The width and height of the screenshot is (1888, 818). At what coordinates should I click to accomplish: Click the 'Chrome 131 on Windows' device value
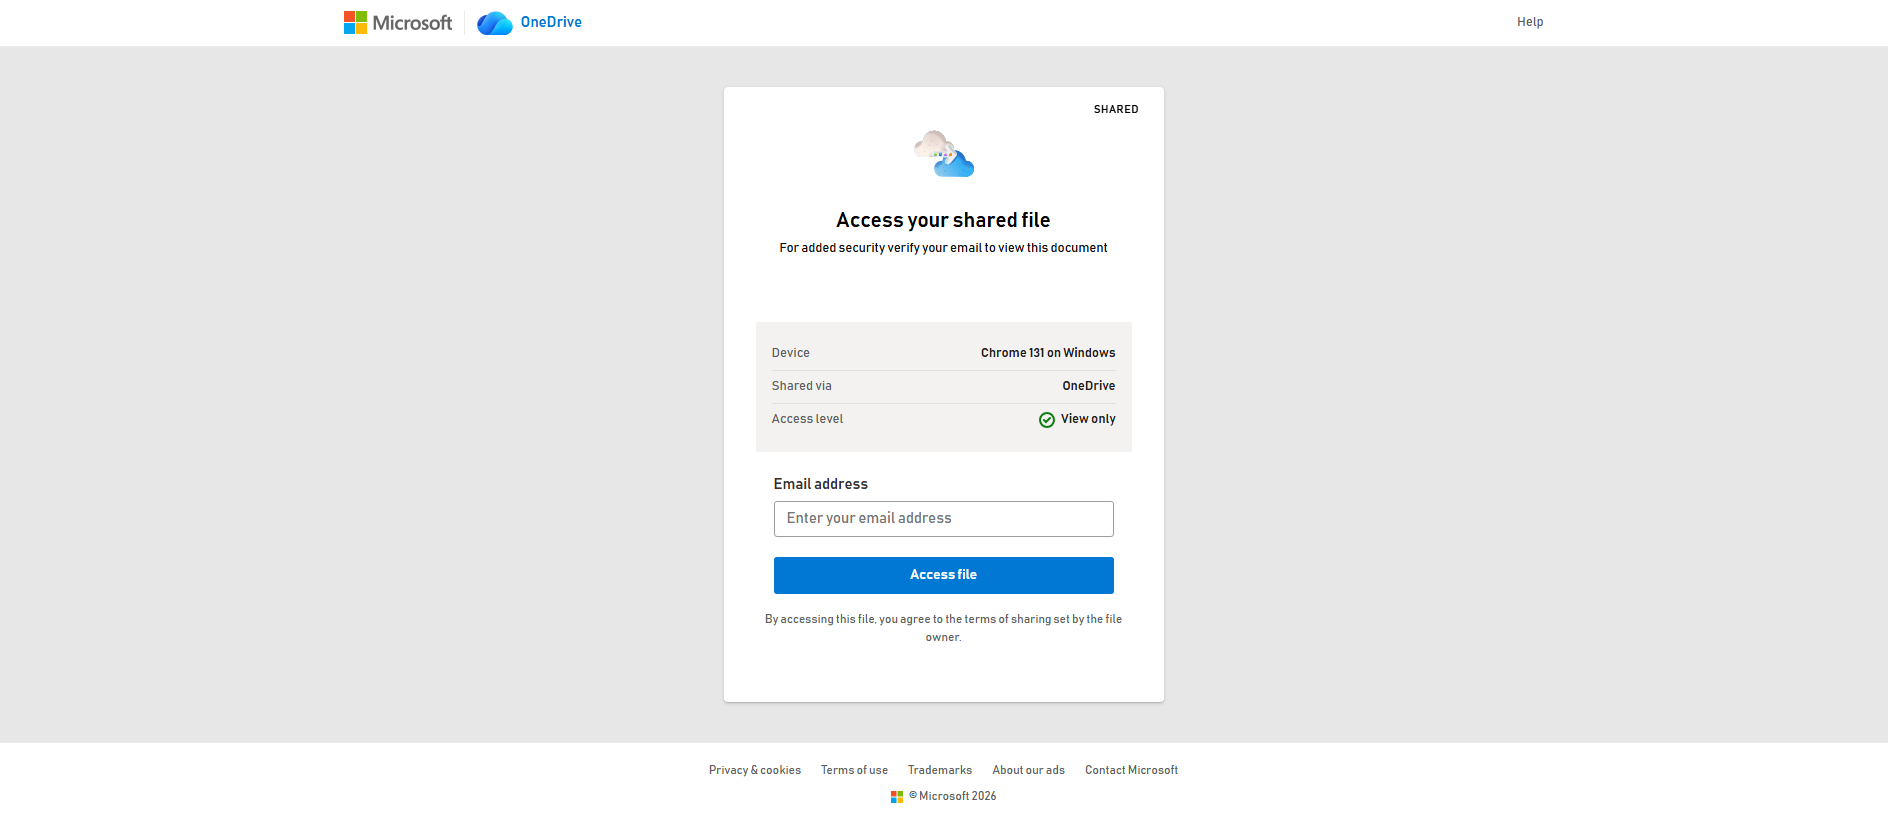click(1048, 353)
